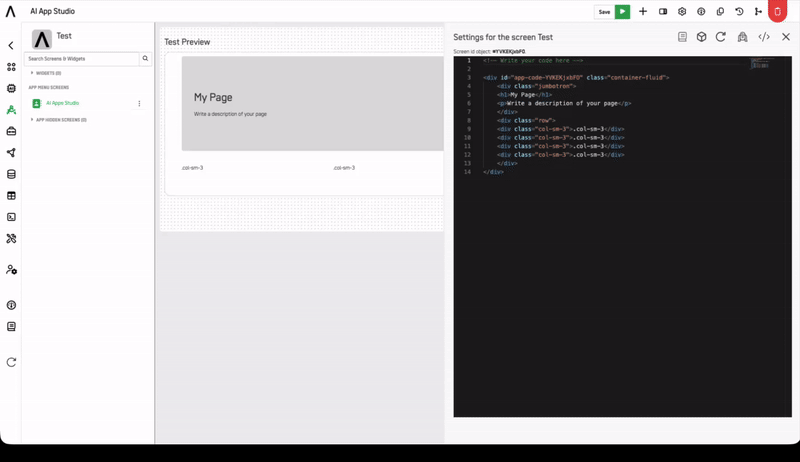Click the second .col-sm-3 preview column
800x462 pixels.
click(344, 168)
